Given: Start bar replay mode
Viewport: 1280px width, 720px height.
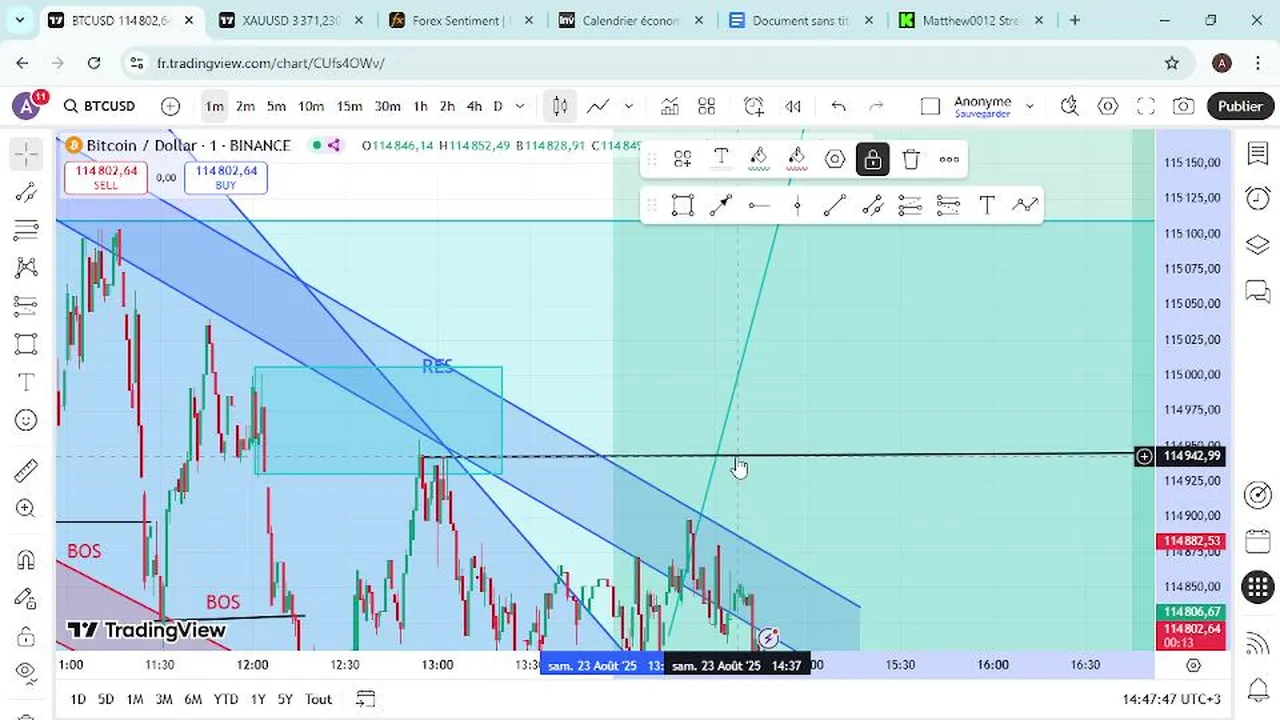Looking at the screenshot, I should pos(793,106).
